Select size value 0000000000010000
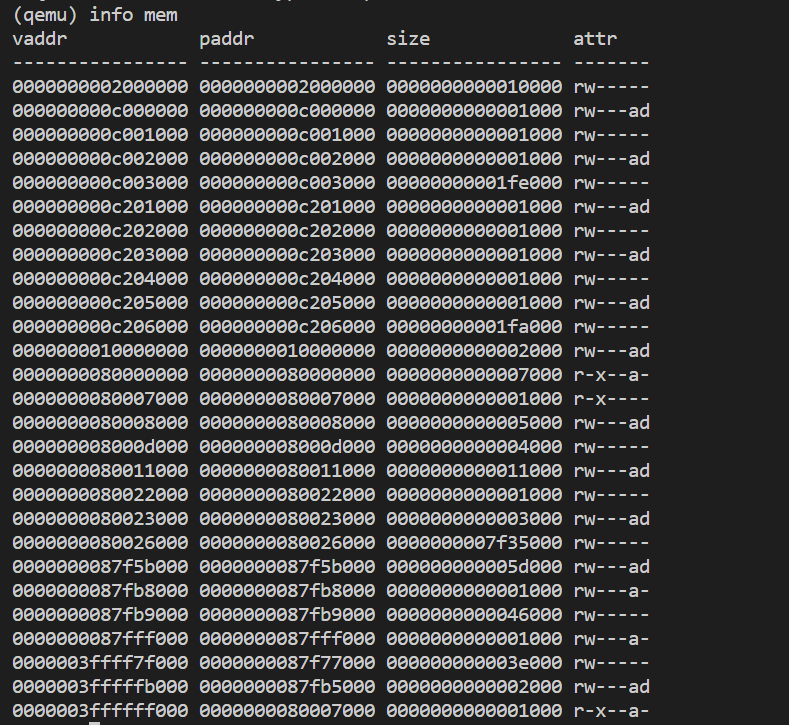 (x=474, y=87)
